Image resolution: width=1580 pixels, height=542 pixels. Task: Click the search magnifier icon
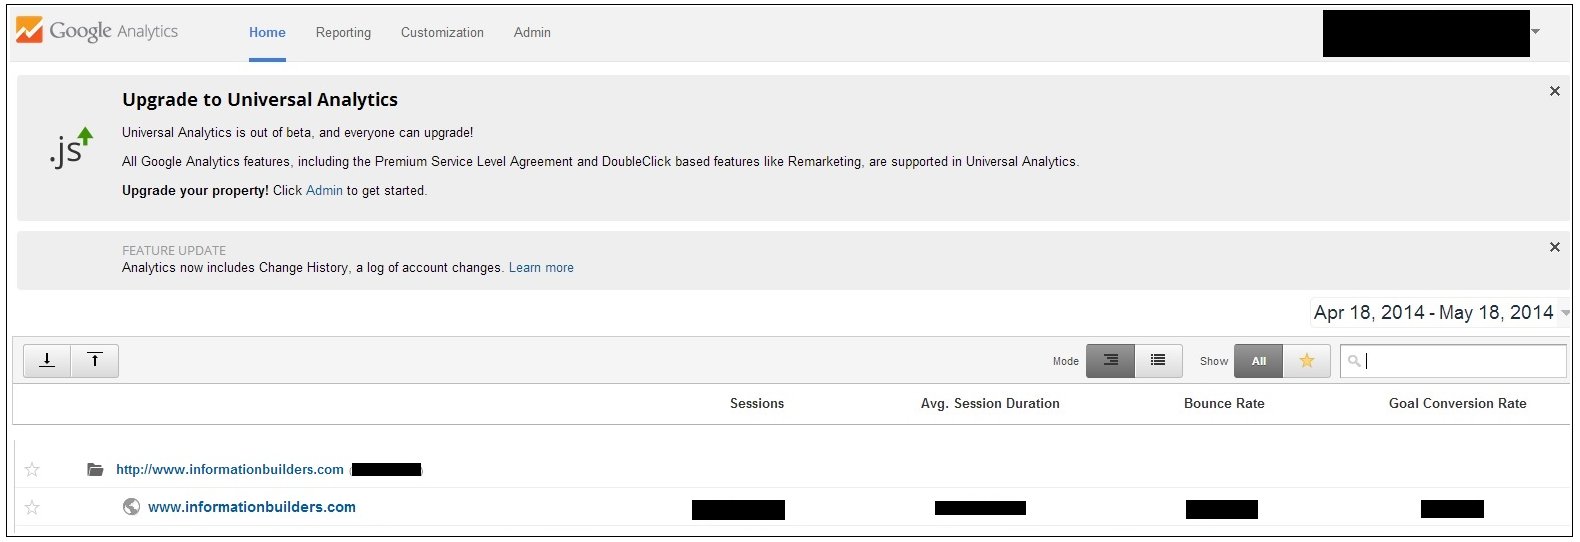click(x=1354, y=361)
